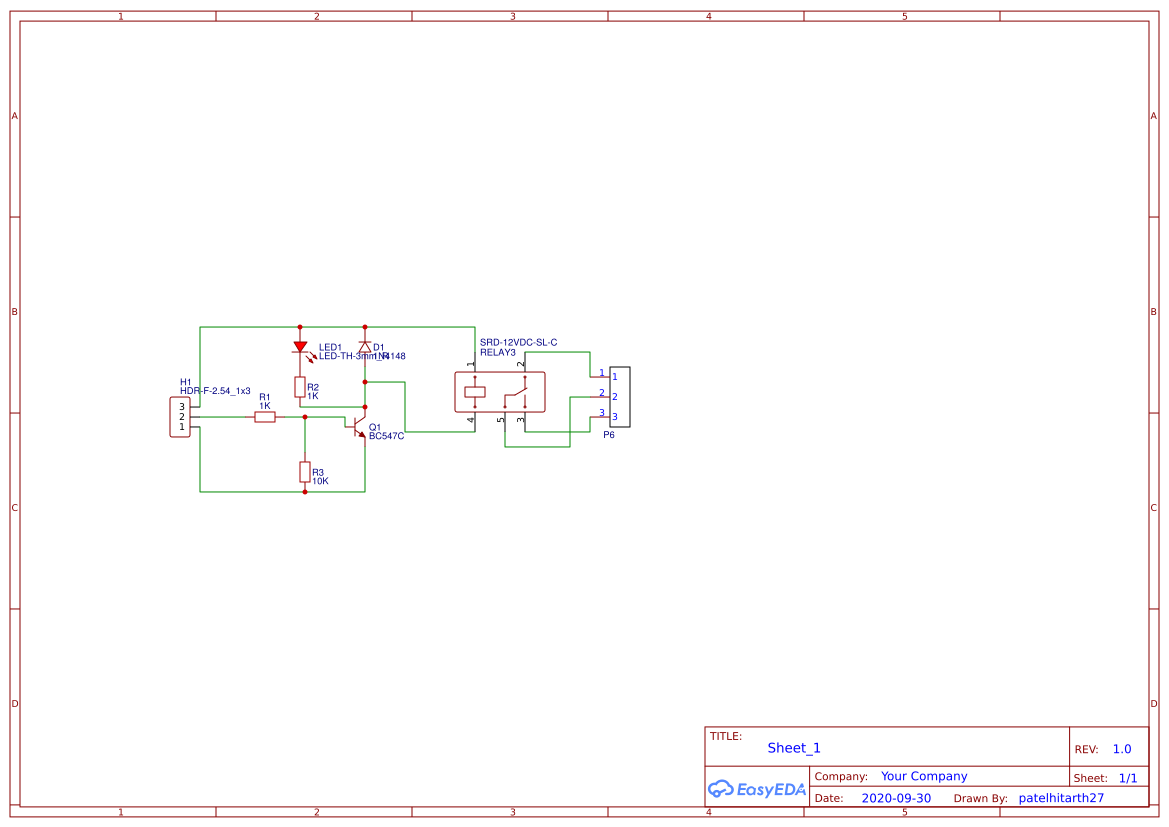The image size is (1169, 827).
Task: Click the Sheet_1 title text
Action: coord(793,748)
